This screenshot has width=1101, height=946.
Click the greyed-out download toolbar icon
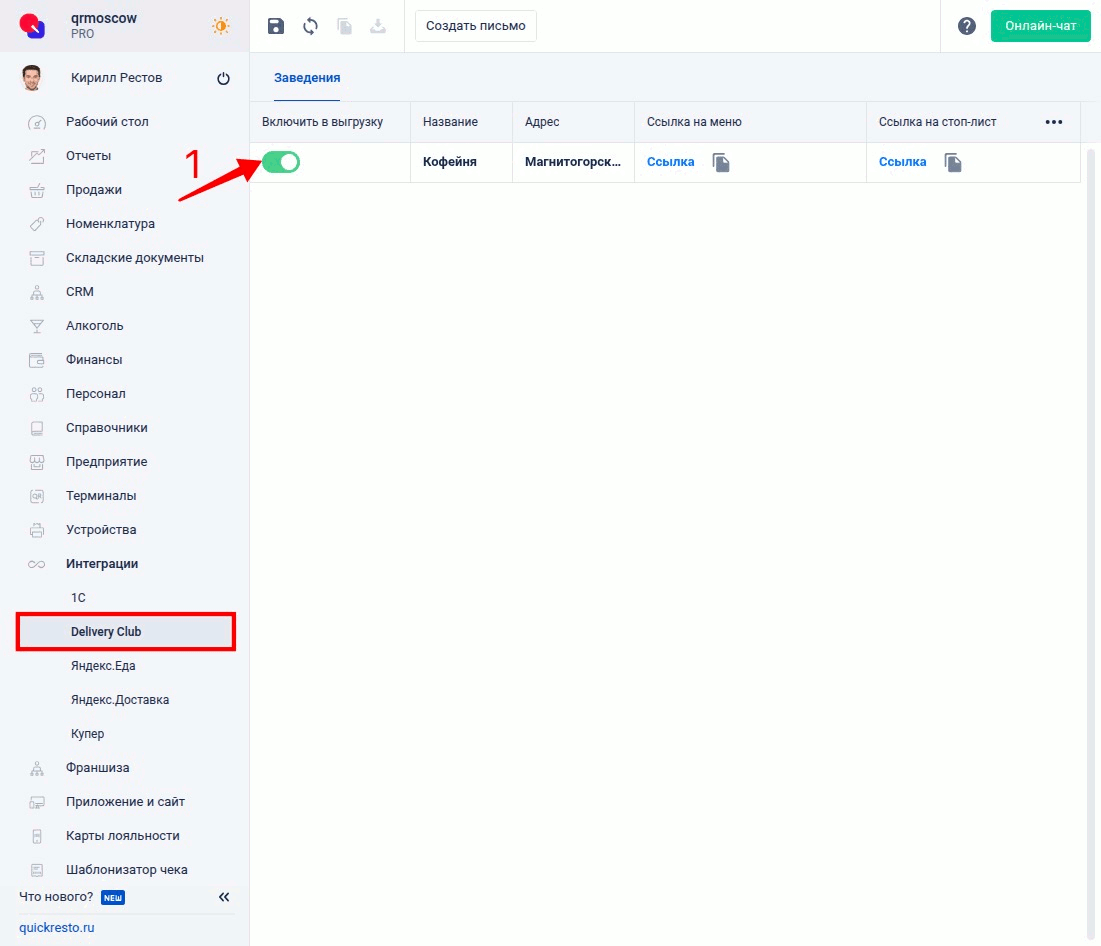point(378,26)
